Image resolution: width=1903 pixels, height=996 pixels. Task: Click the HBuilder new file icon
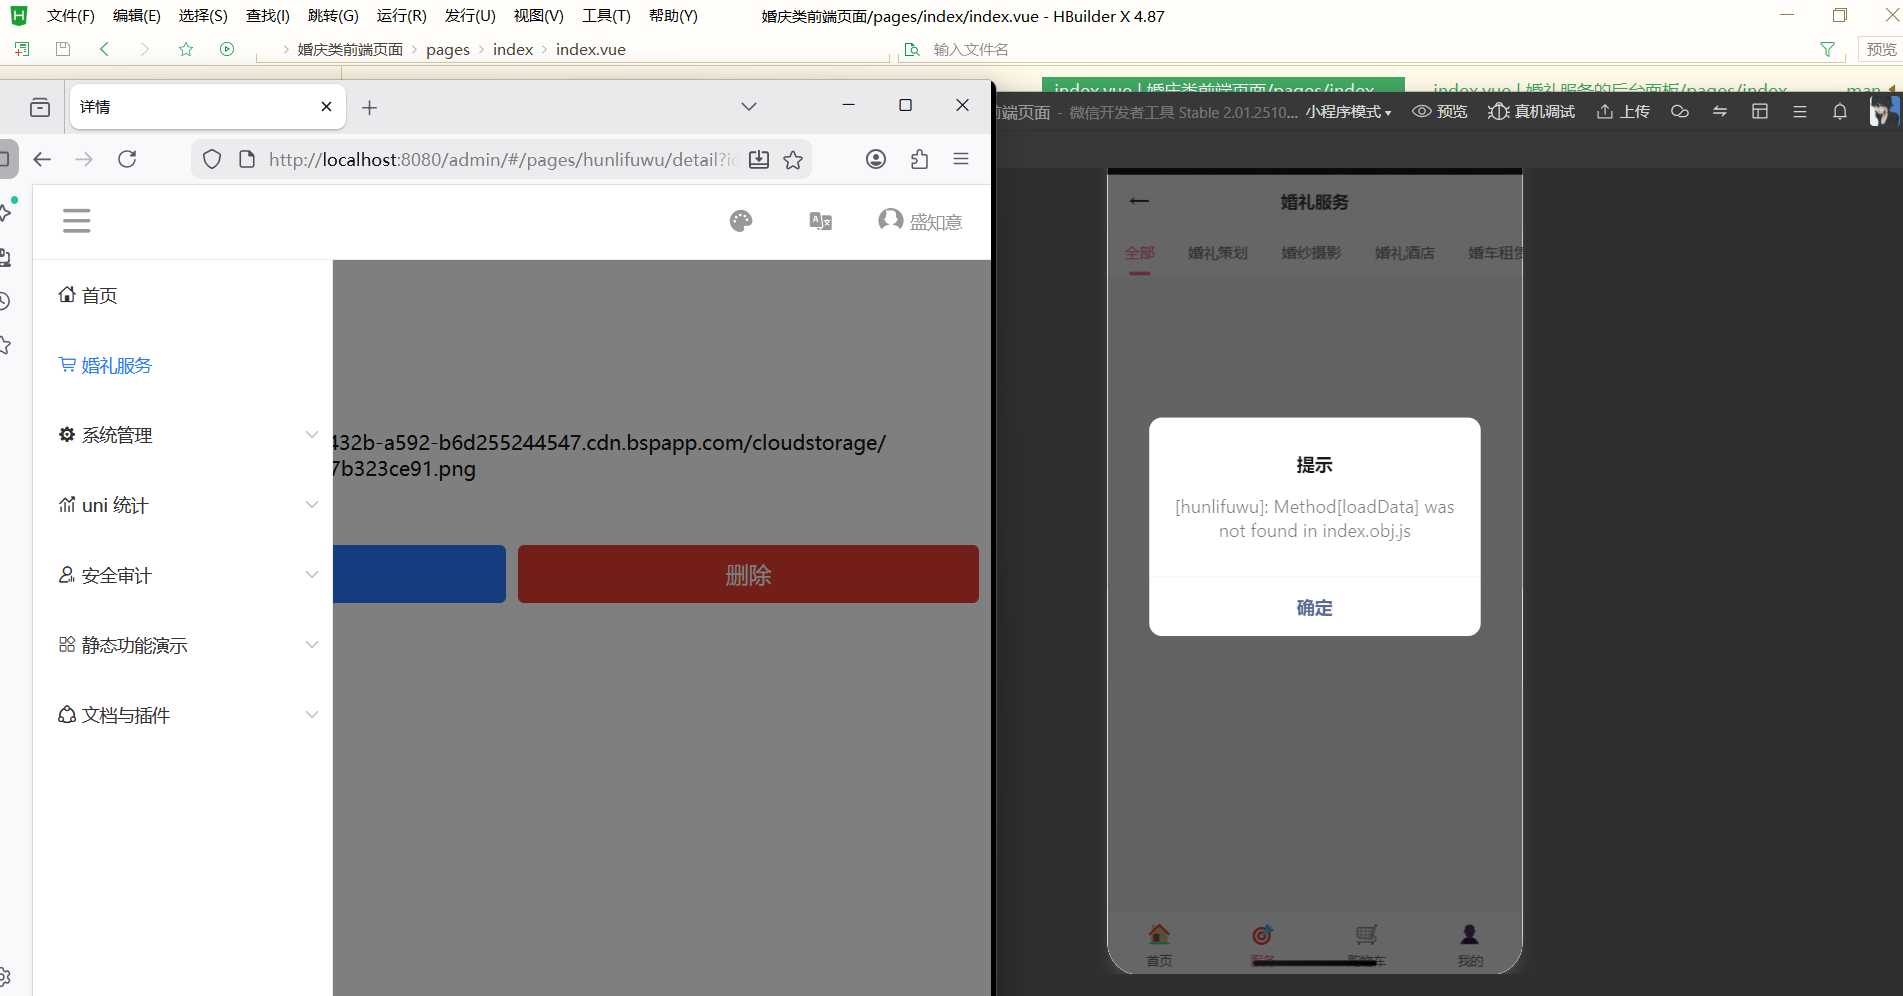pos(22,49)
